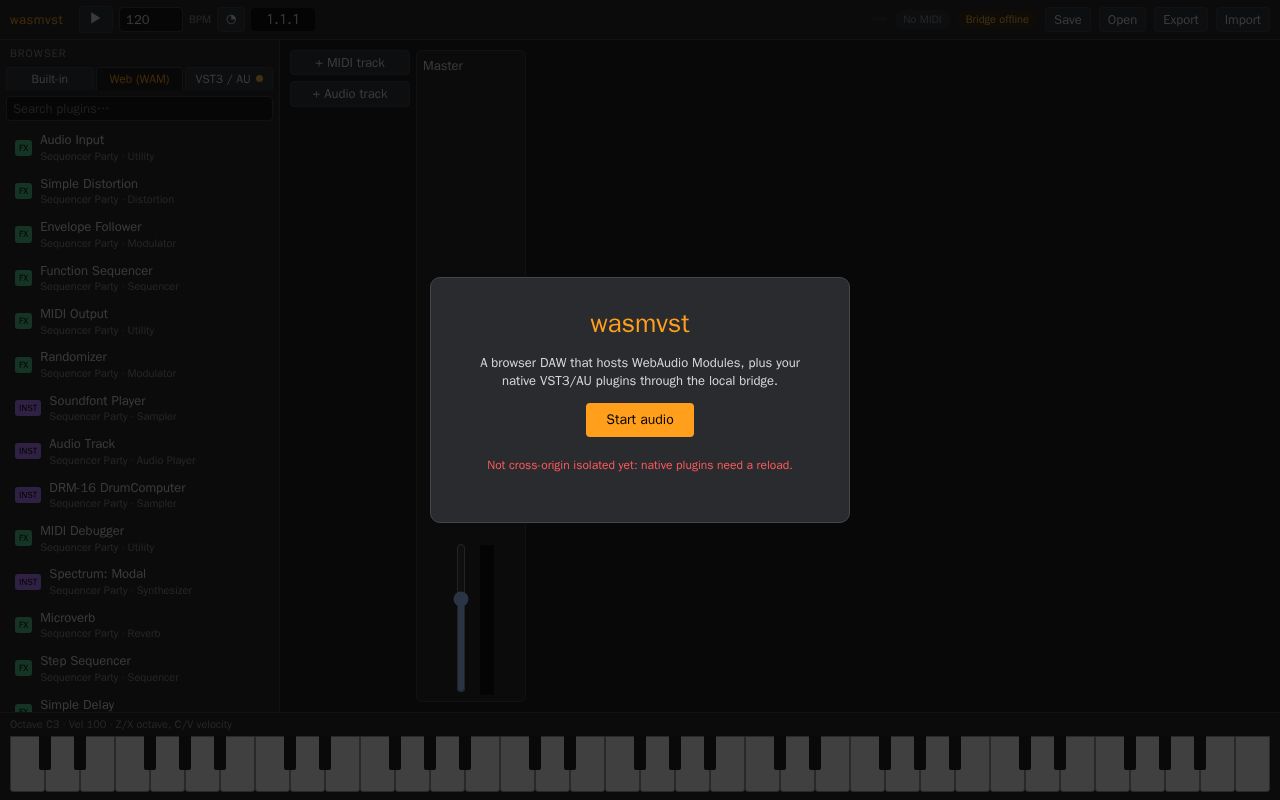This screenshot has width=1280, height=800.
Task: Click the transport Play button
Action: tap(96, 18)
